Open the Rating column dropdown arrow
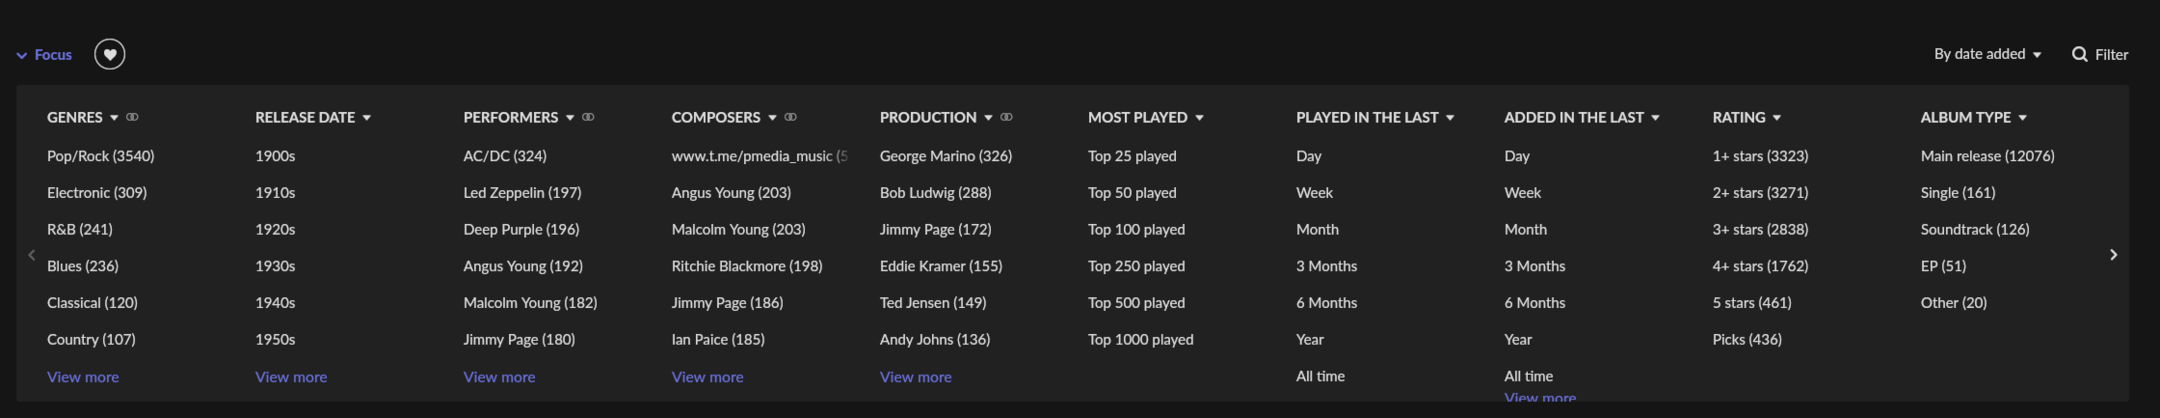Screen dimensions: 2160x418 1776,118
